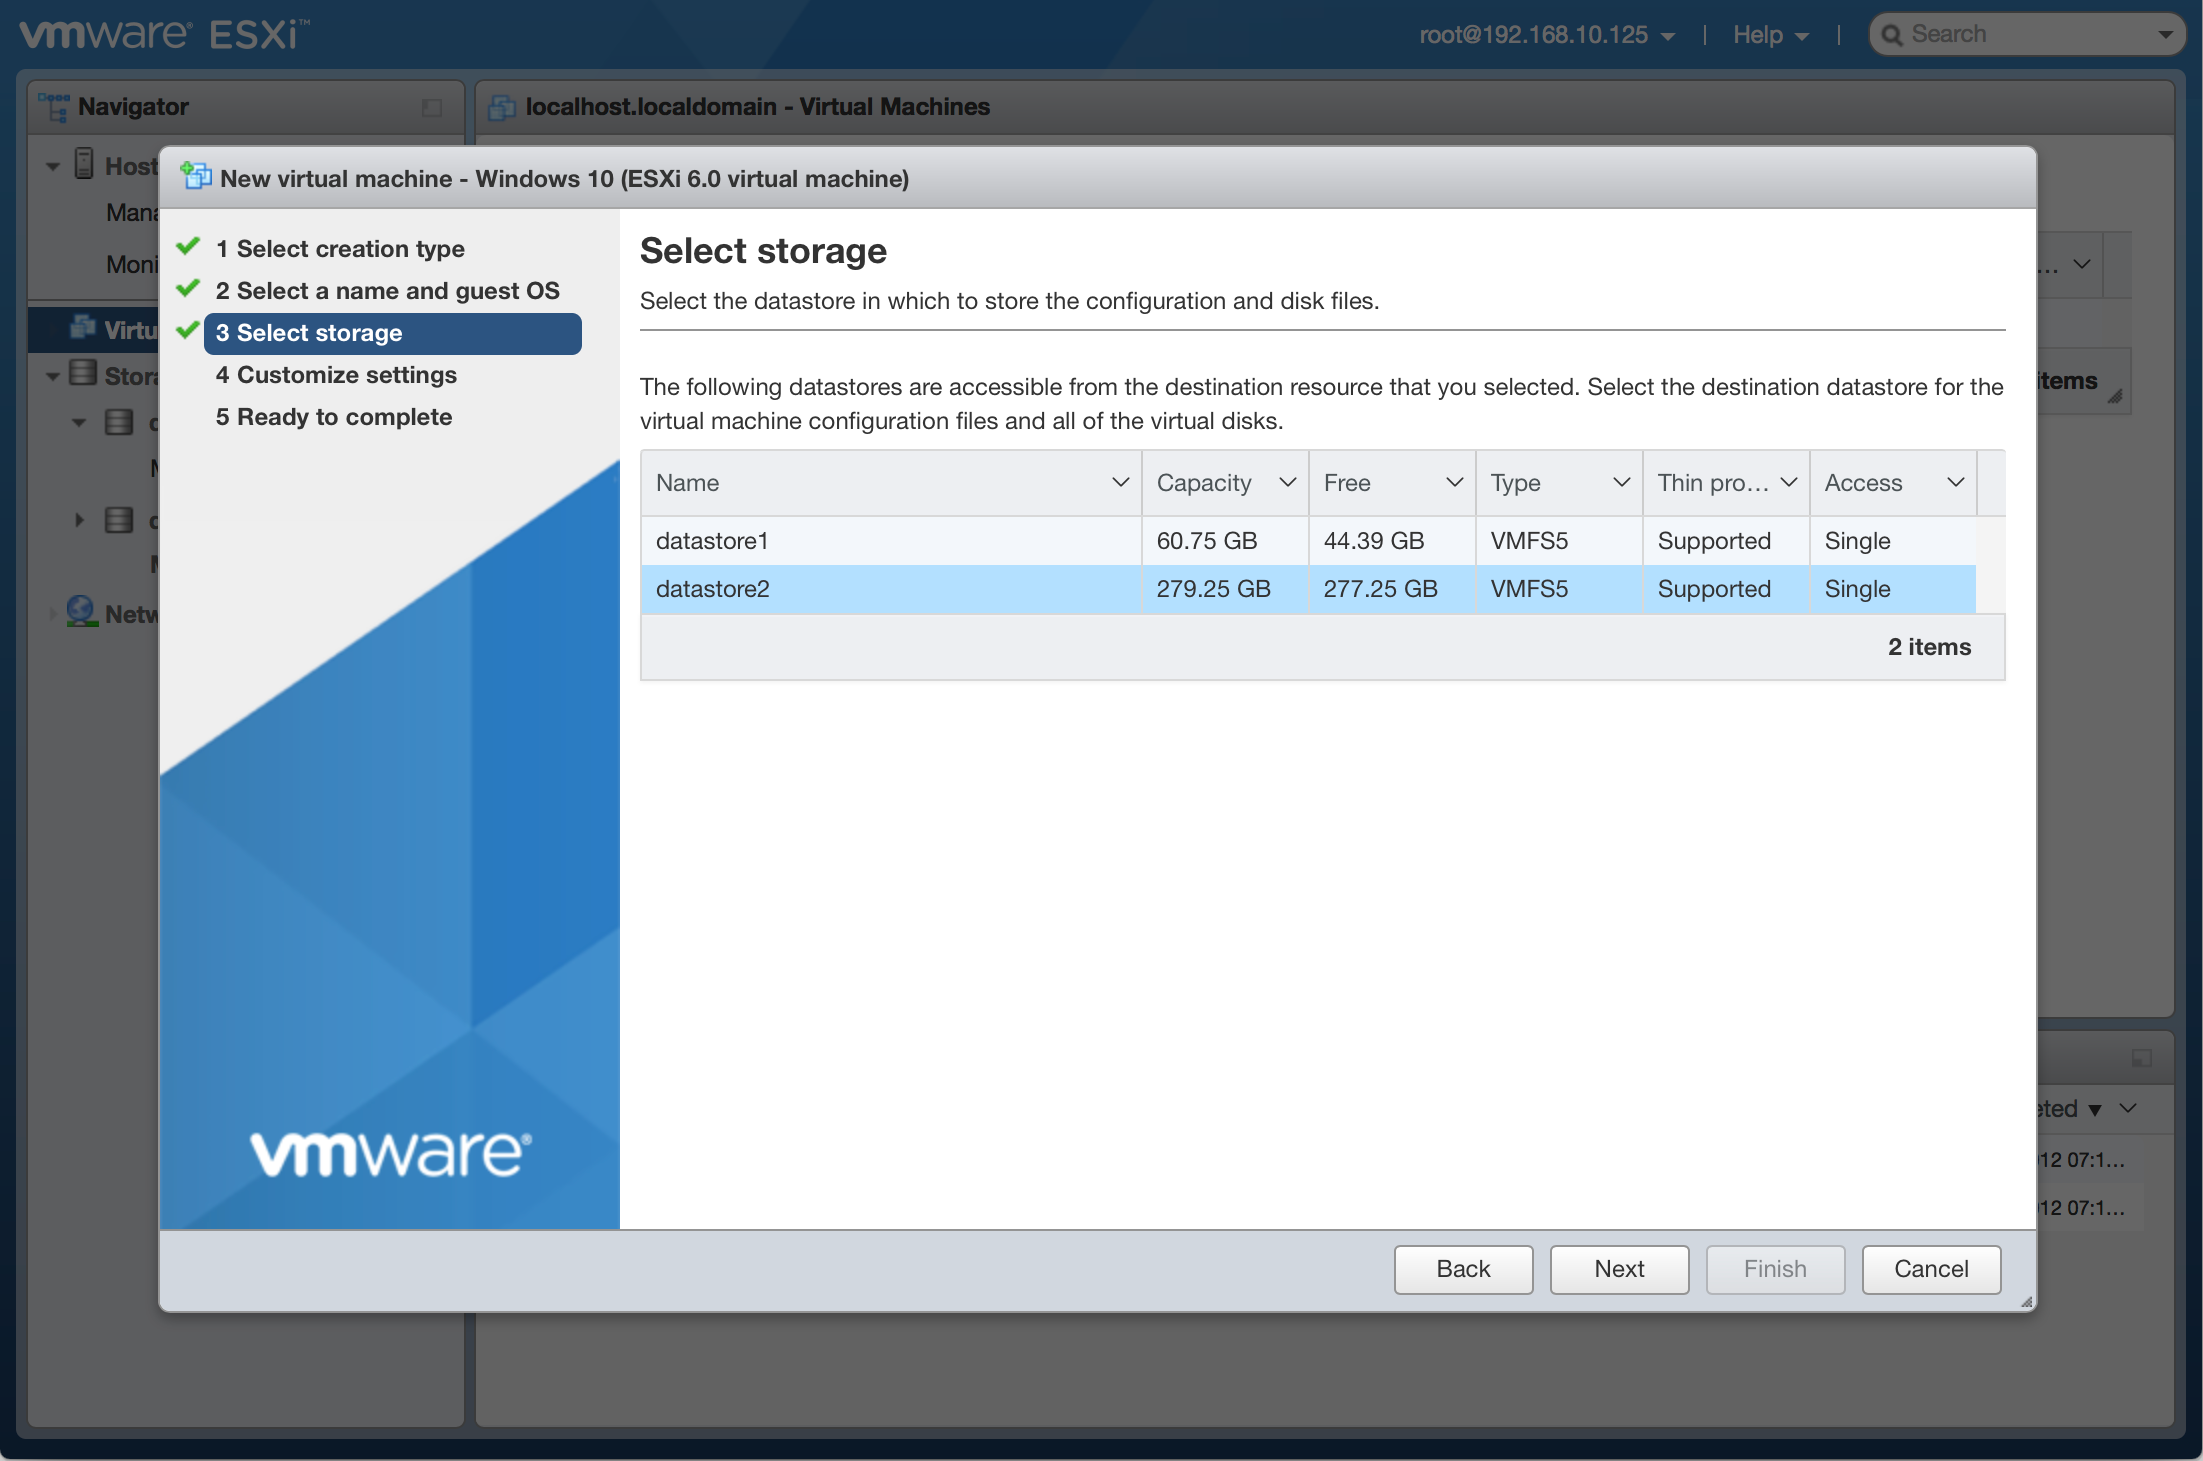Click the Networking icon in Navigator
The width and height of the screenshot is (2203, 1461).
(x=82, y=612)
